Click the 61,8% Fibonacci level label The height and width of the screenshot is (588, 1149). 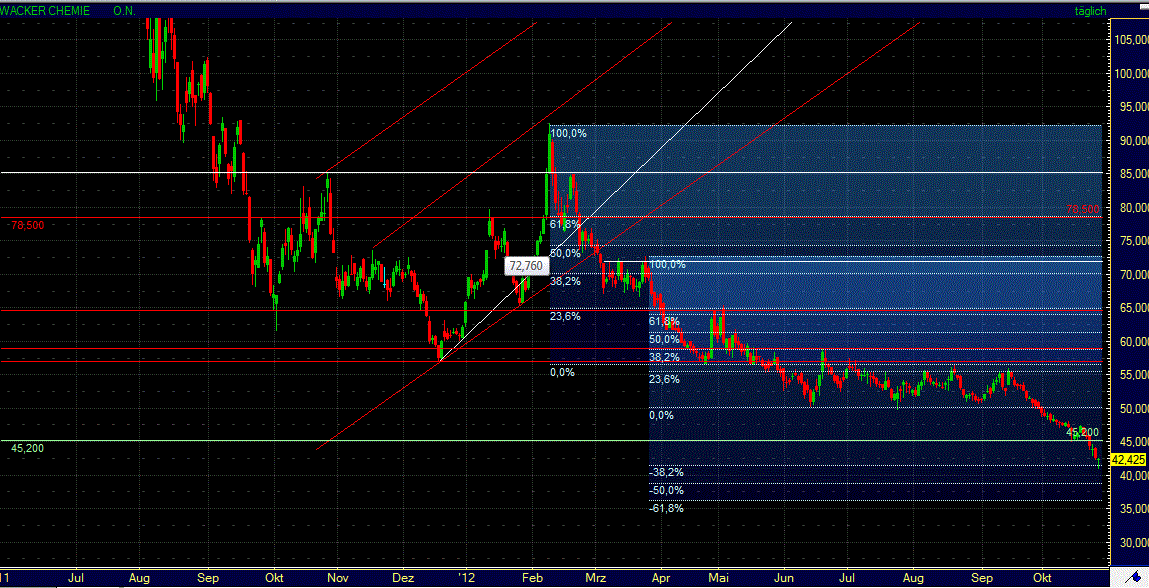[562, 224]
